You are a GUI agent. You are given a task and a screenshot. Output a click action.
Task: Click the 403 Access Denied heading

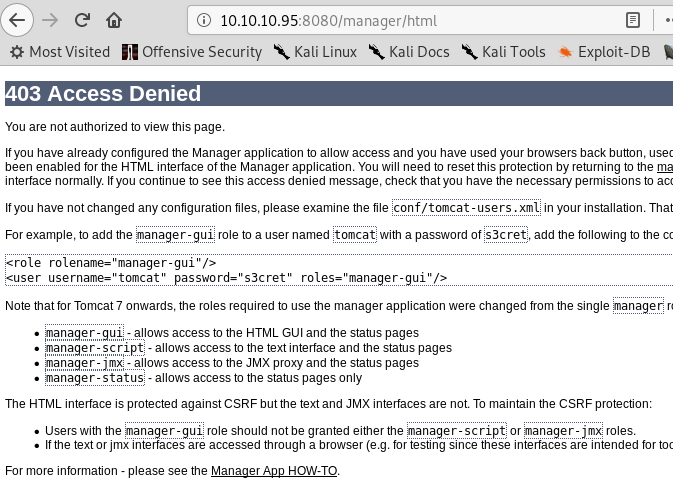tap(103, 94)
